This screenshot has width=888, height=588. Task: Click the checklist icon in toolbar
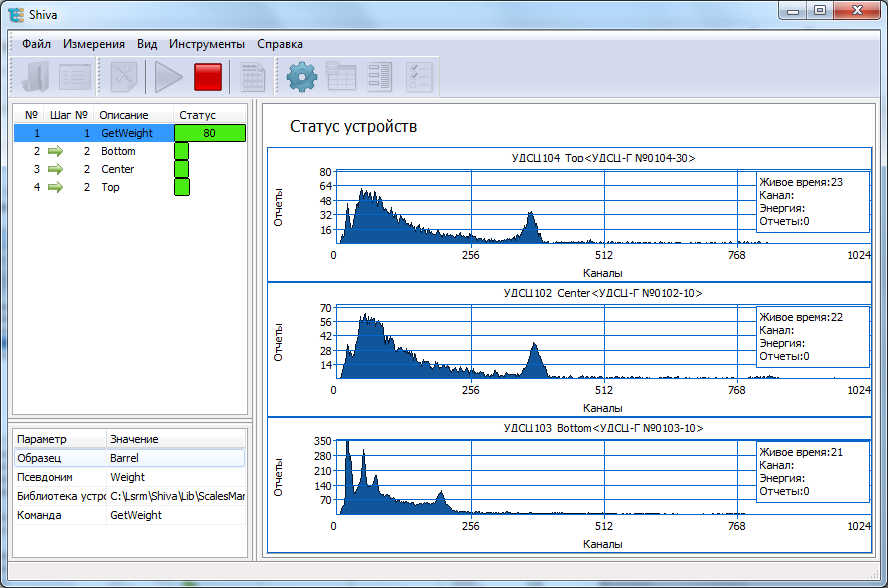[x=419, y=77]
